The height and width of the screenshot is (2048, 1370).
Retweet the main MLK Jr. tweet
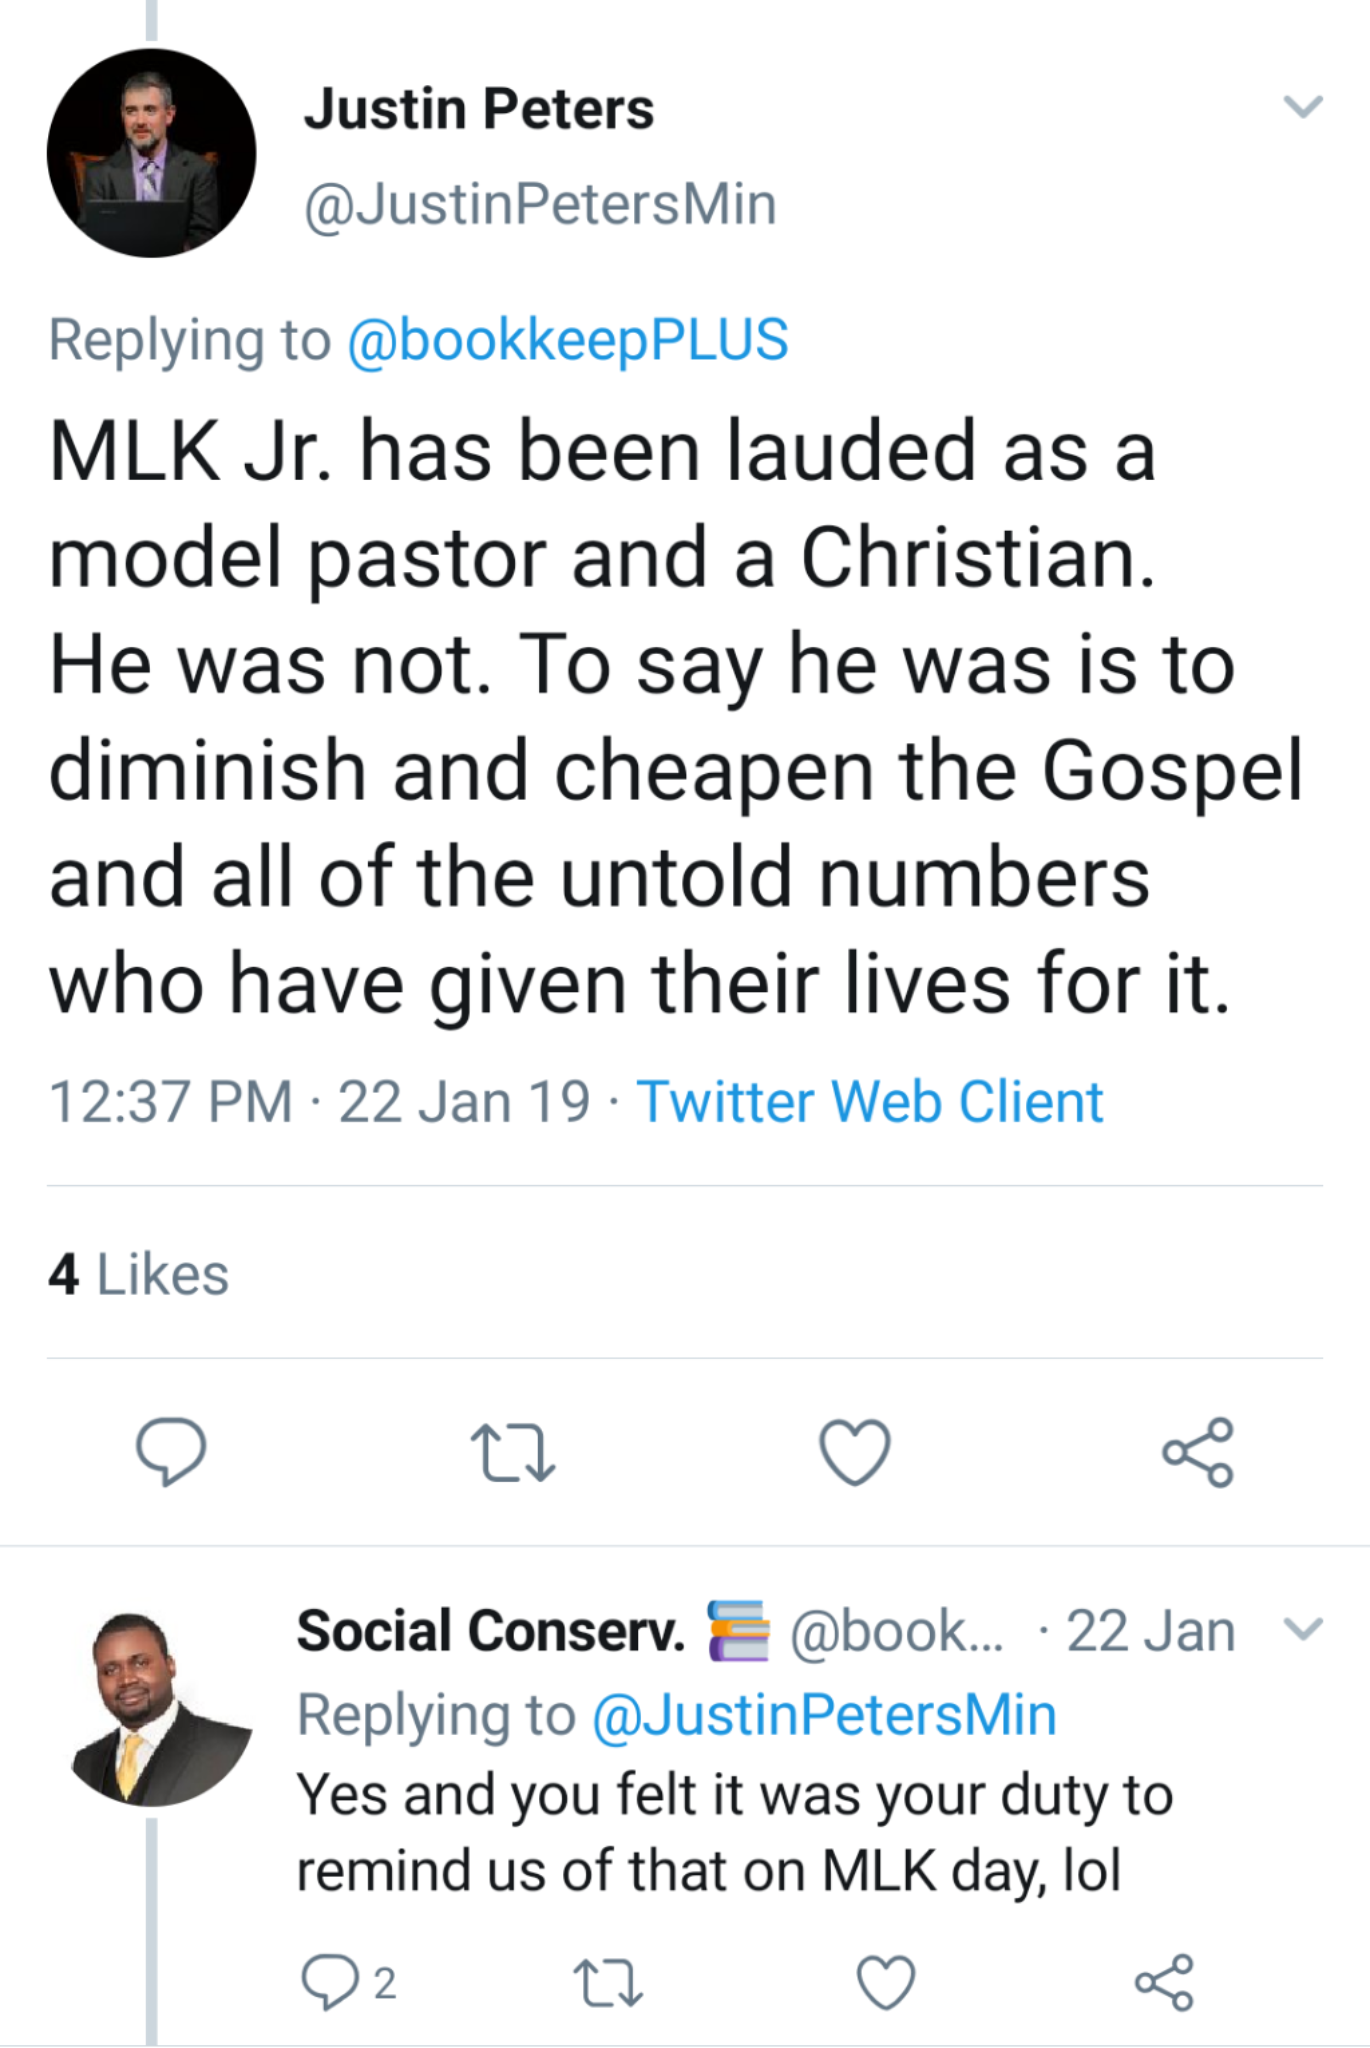(x=512, y=1453)
